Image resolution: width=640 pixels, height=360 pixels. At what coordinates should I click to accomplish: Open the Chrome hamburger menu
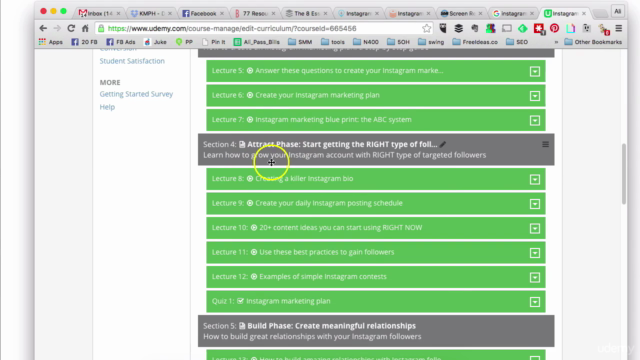click(x=619, y=28)
